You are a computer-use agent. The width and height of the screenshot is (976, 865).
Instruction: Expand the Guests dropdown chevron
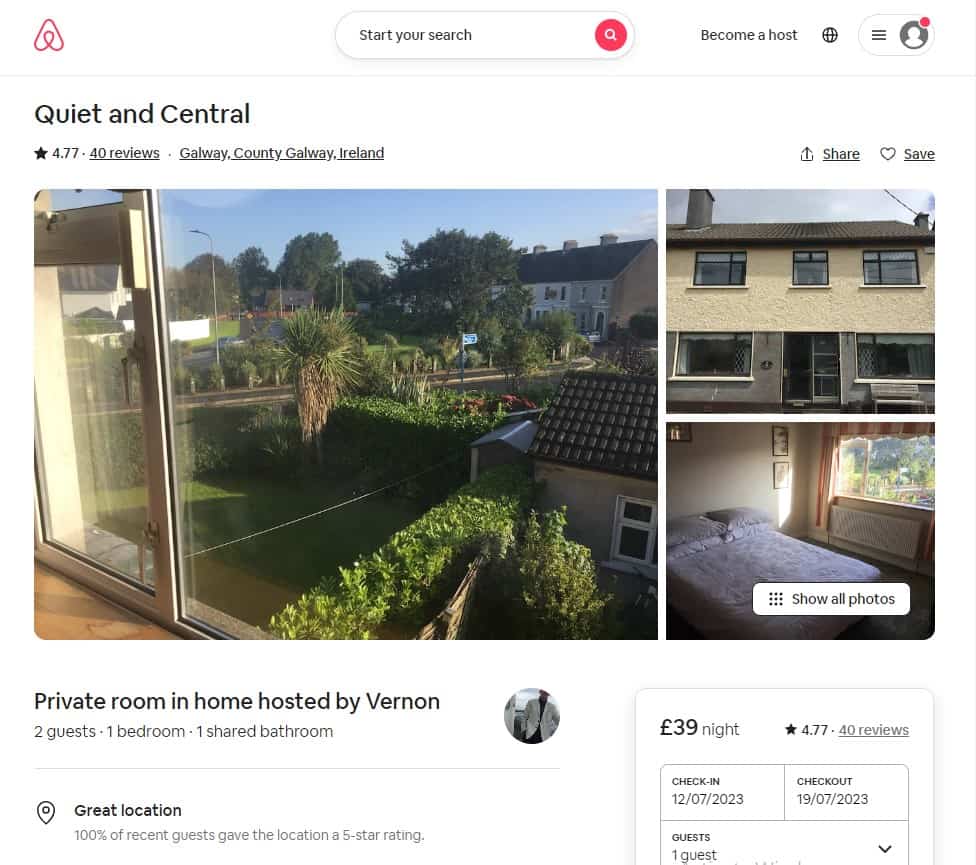(884, 848)
